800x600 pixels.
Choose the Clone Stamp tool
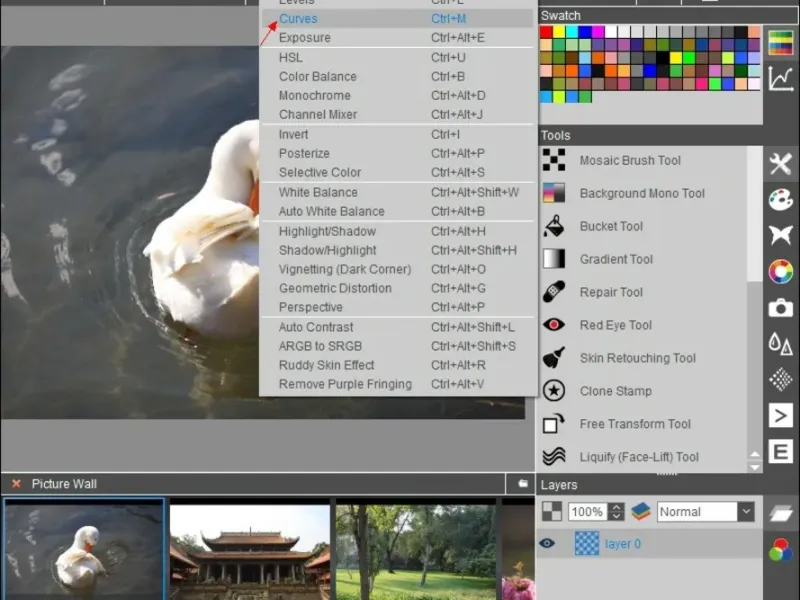tap(615, 391)
